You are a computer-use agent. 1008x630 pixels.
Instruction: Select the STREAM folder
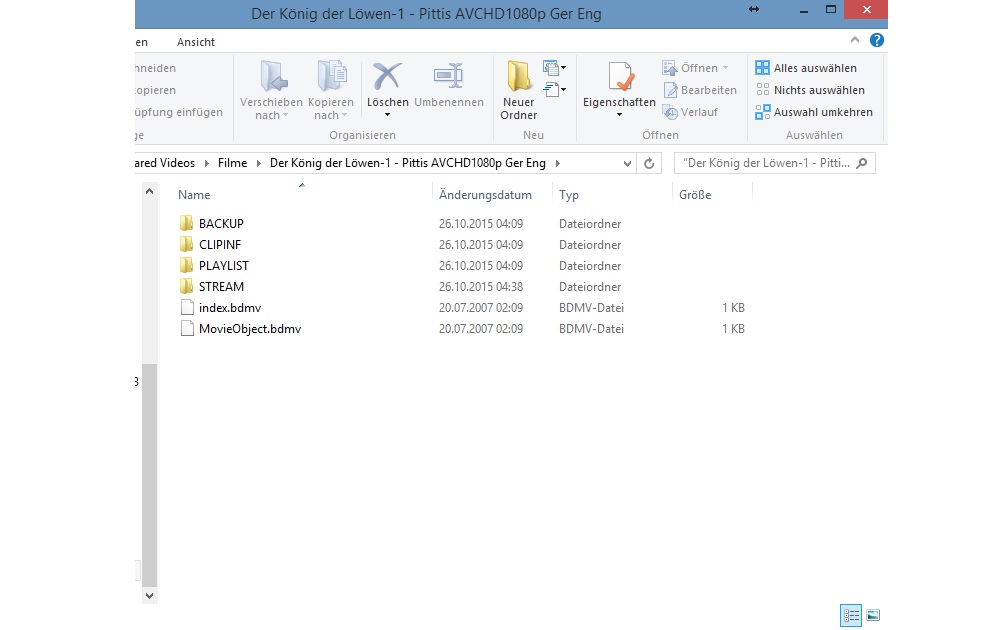(x=221, y=287)
